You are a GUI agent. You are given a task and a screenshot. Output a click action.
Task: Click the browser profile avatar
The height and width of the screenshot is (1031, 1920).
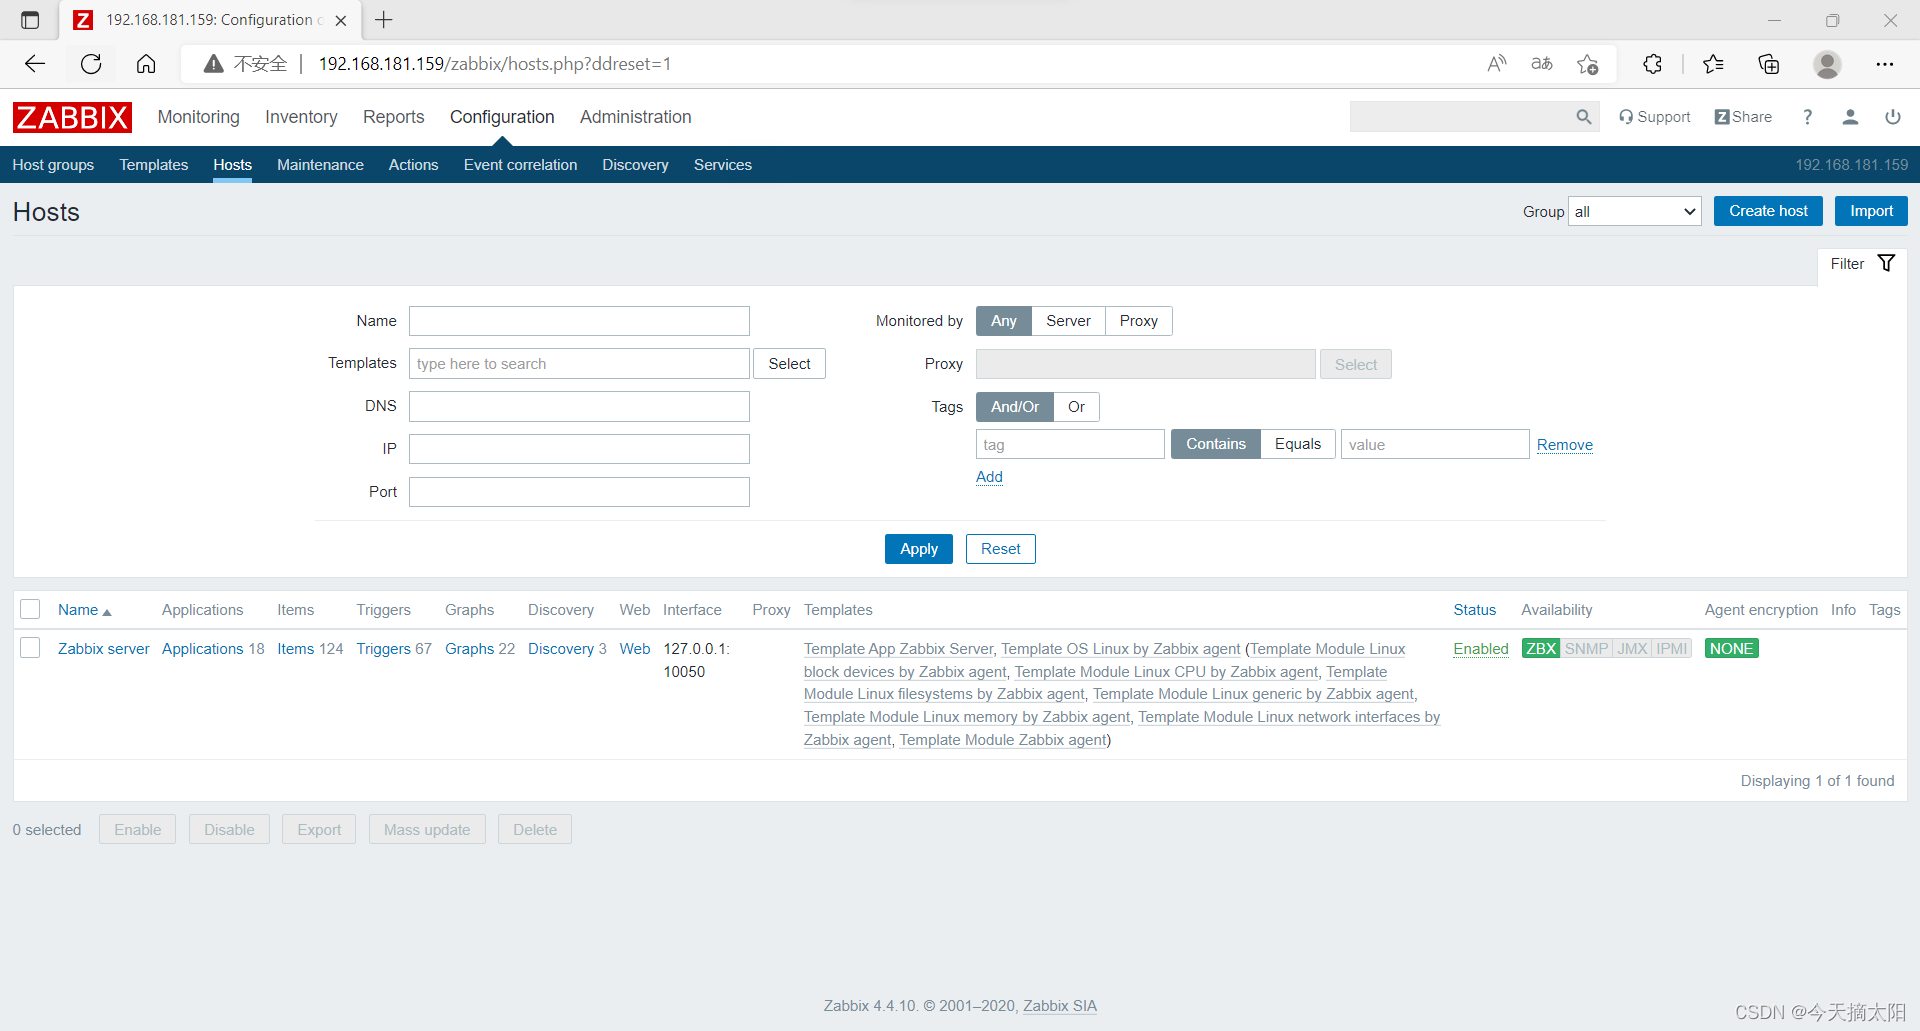click(x=1827, y=64)
